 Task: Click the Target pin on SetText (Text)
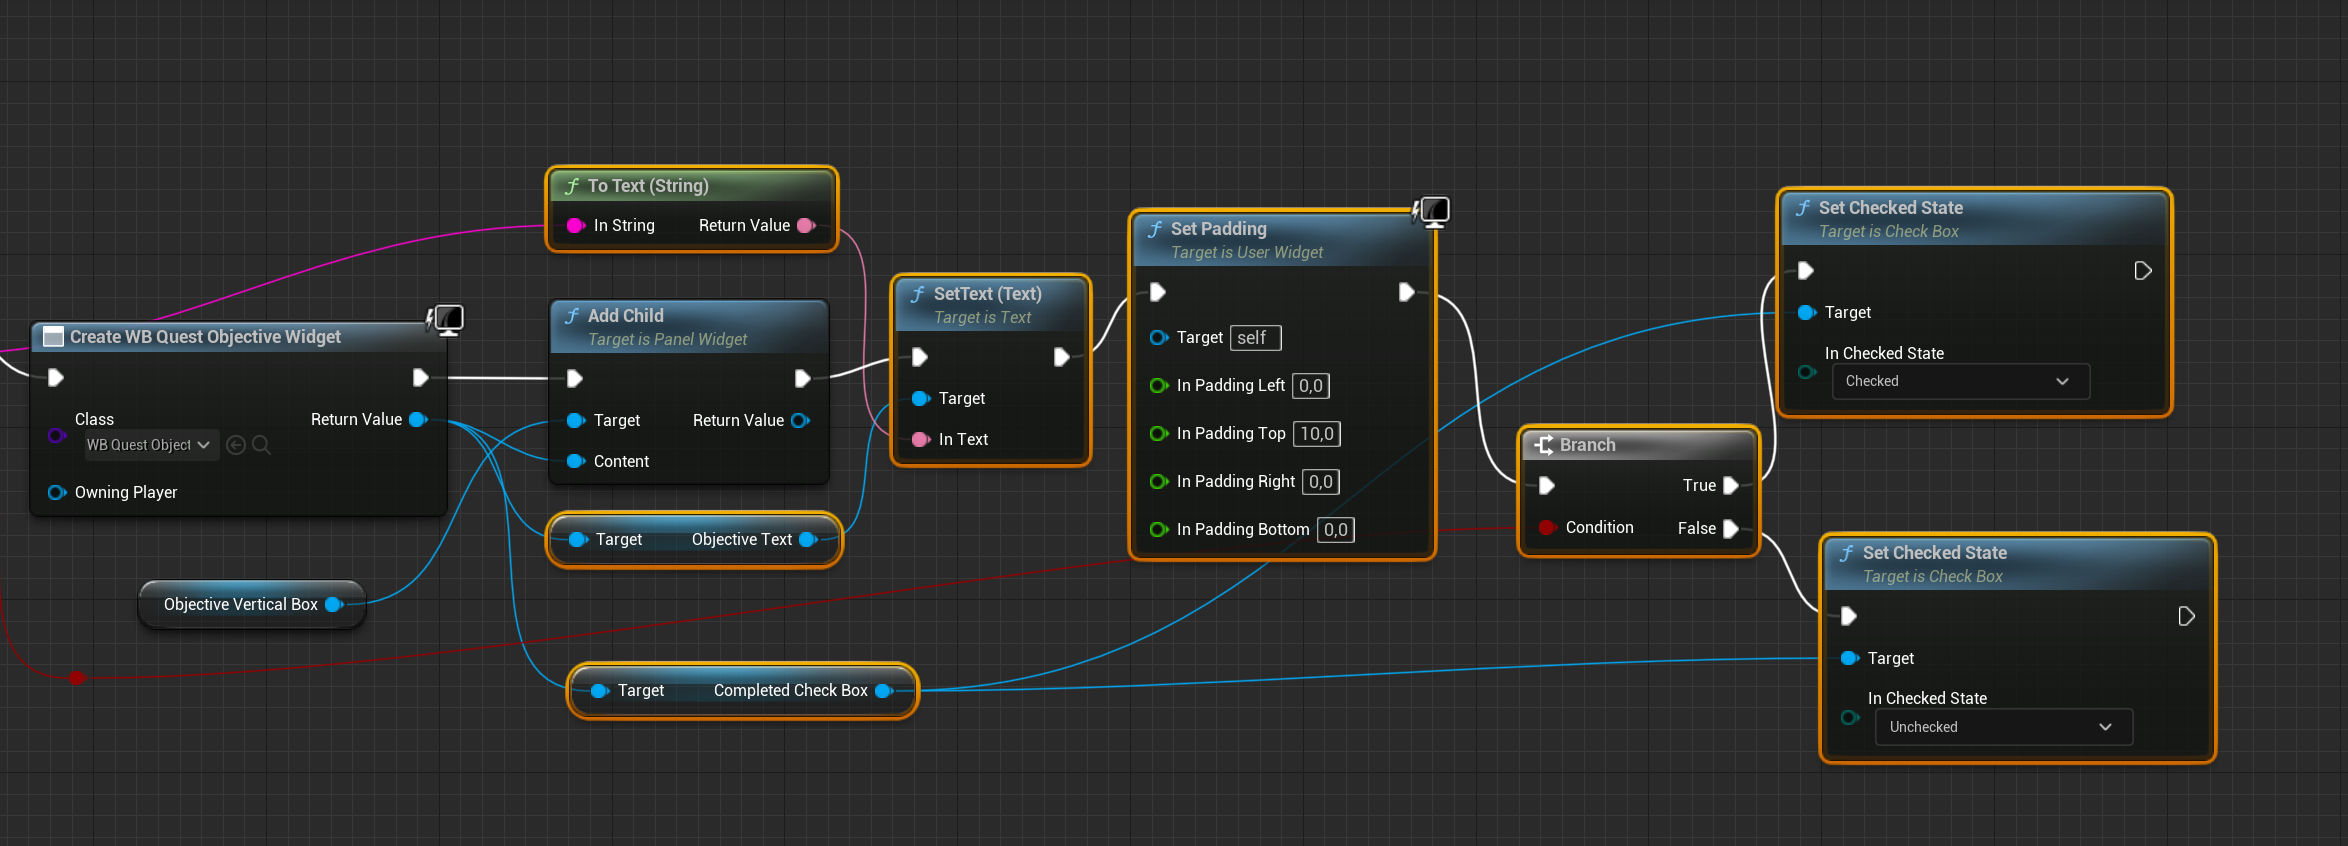coord(921,398)
